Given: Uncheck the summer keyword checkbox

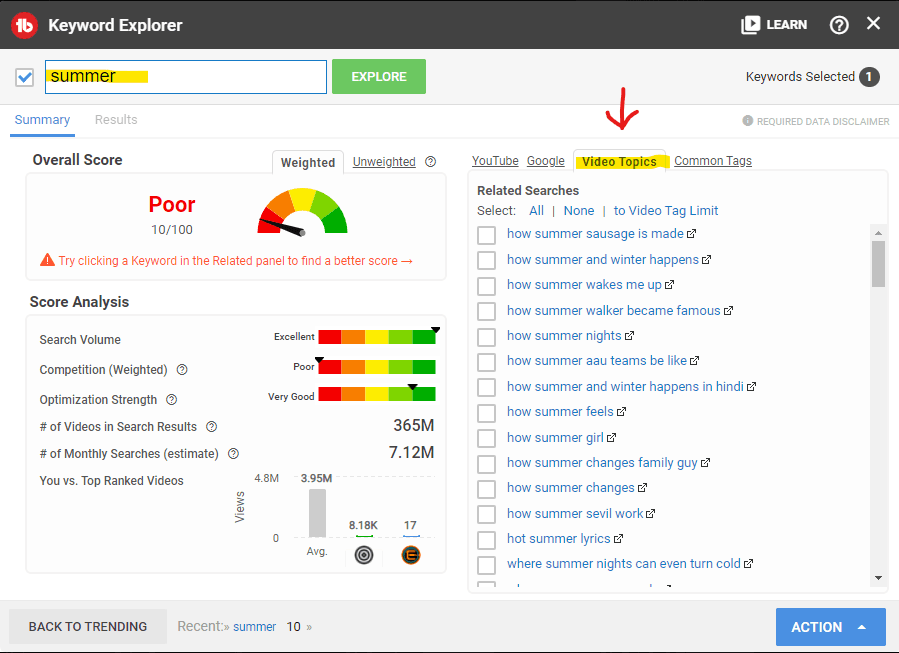Looking at the screenshot, I should tap(25, 77).
